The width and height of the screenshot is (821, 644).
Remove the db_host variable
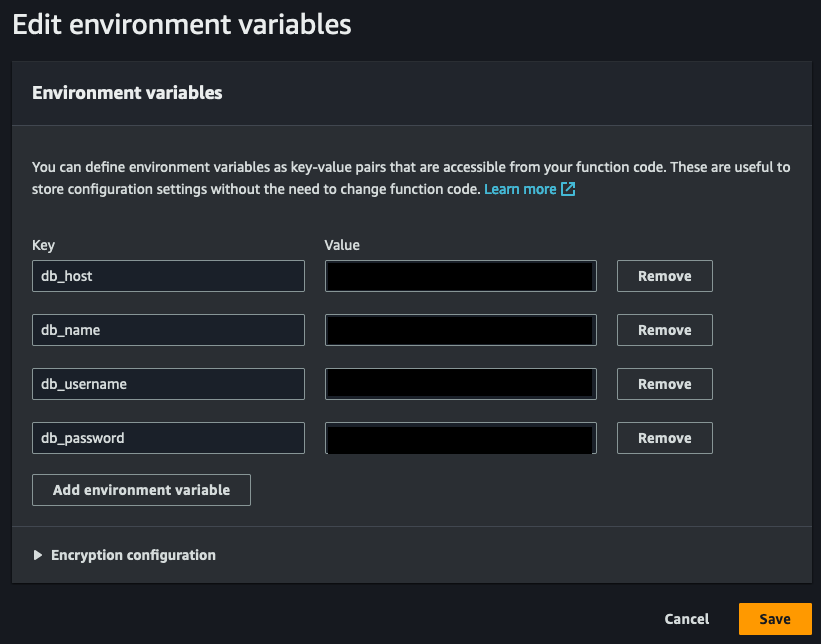[x=664, y=276]
